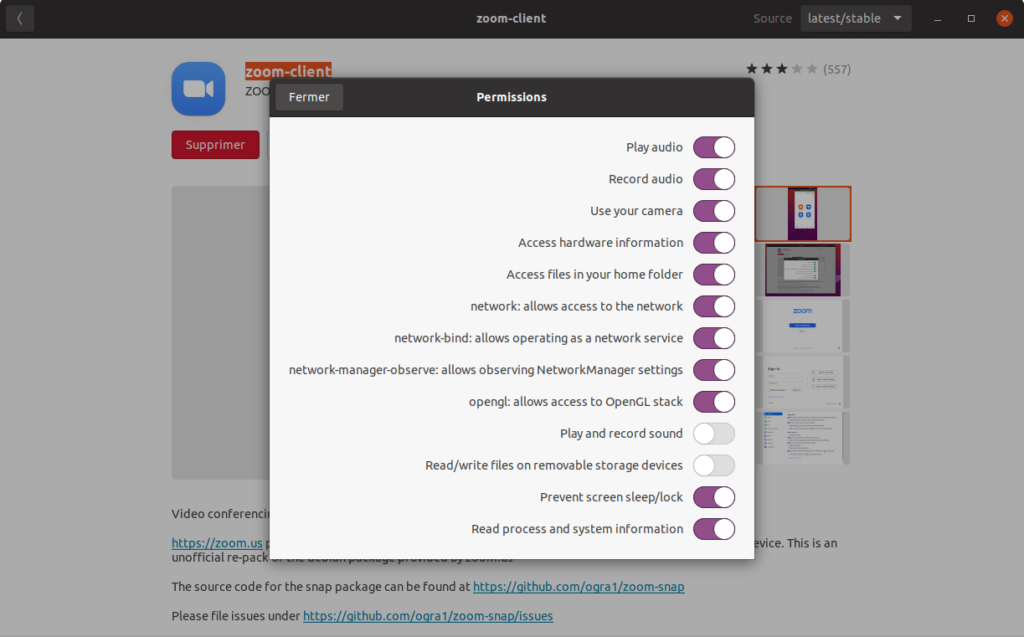The width and height of the screenshot is (1024, 637).
Task: Disable Use your camera switch
Action: pyautogui.click(x=714, y=211)
